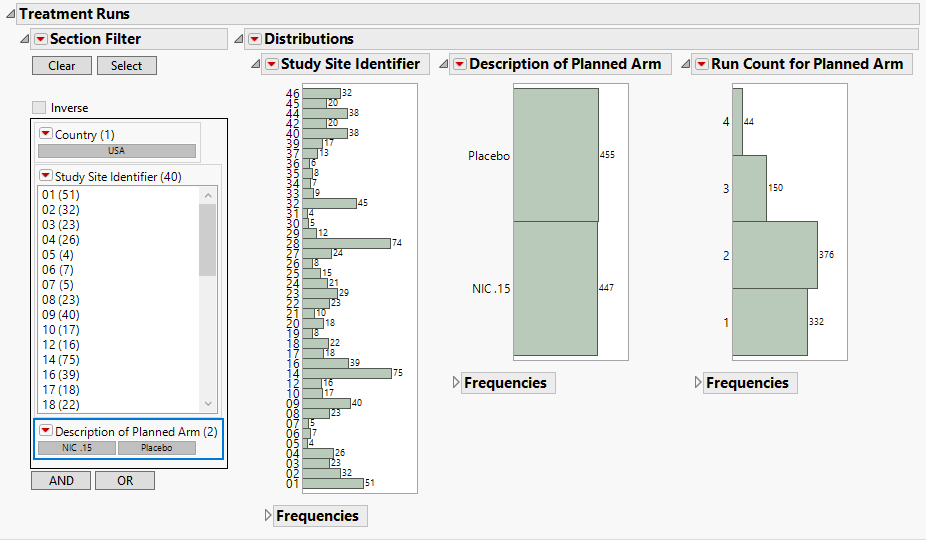Screen dimensions: 926x540
Task: Select site 09 (40) in the list
Action: 61,314
